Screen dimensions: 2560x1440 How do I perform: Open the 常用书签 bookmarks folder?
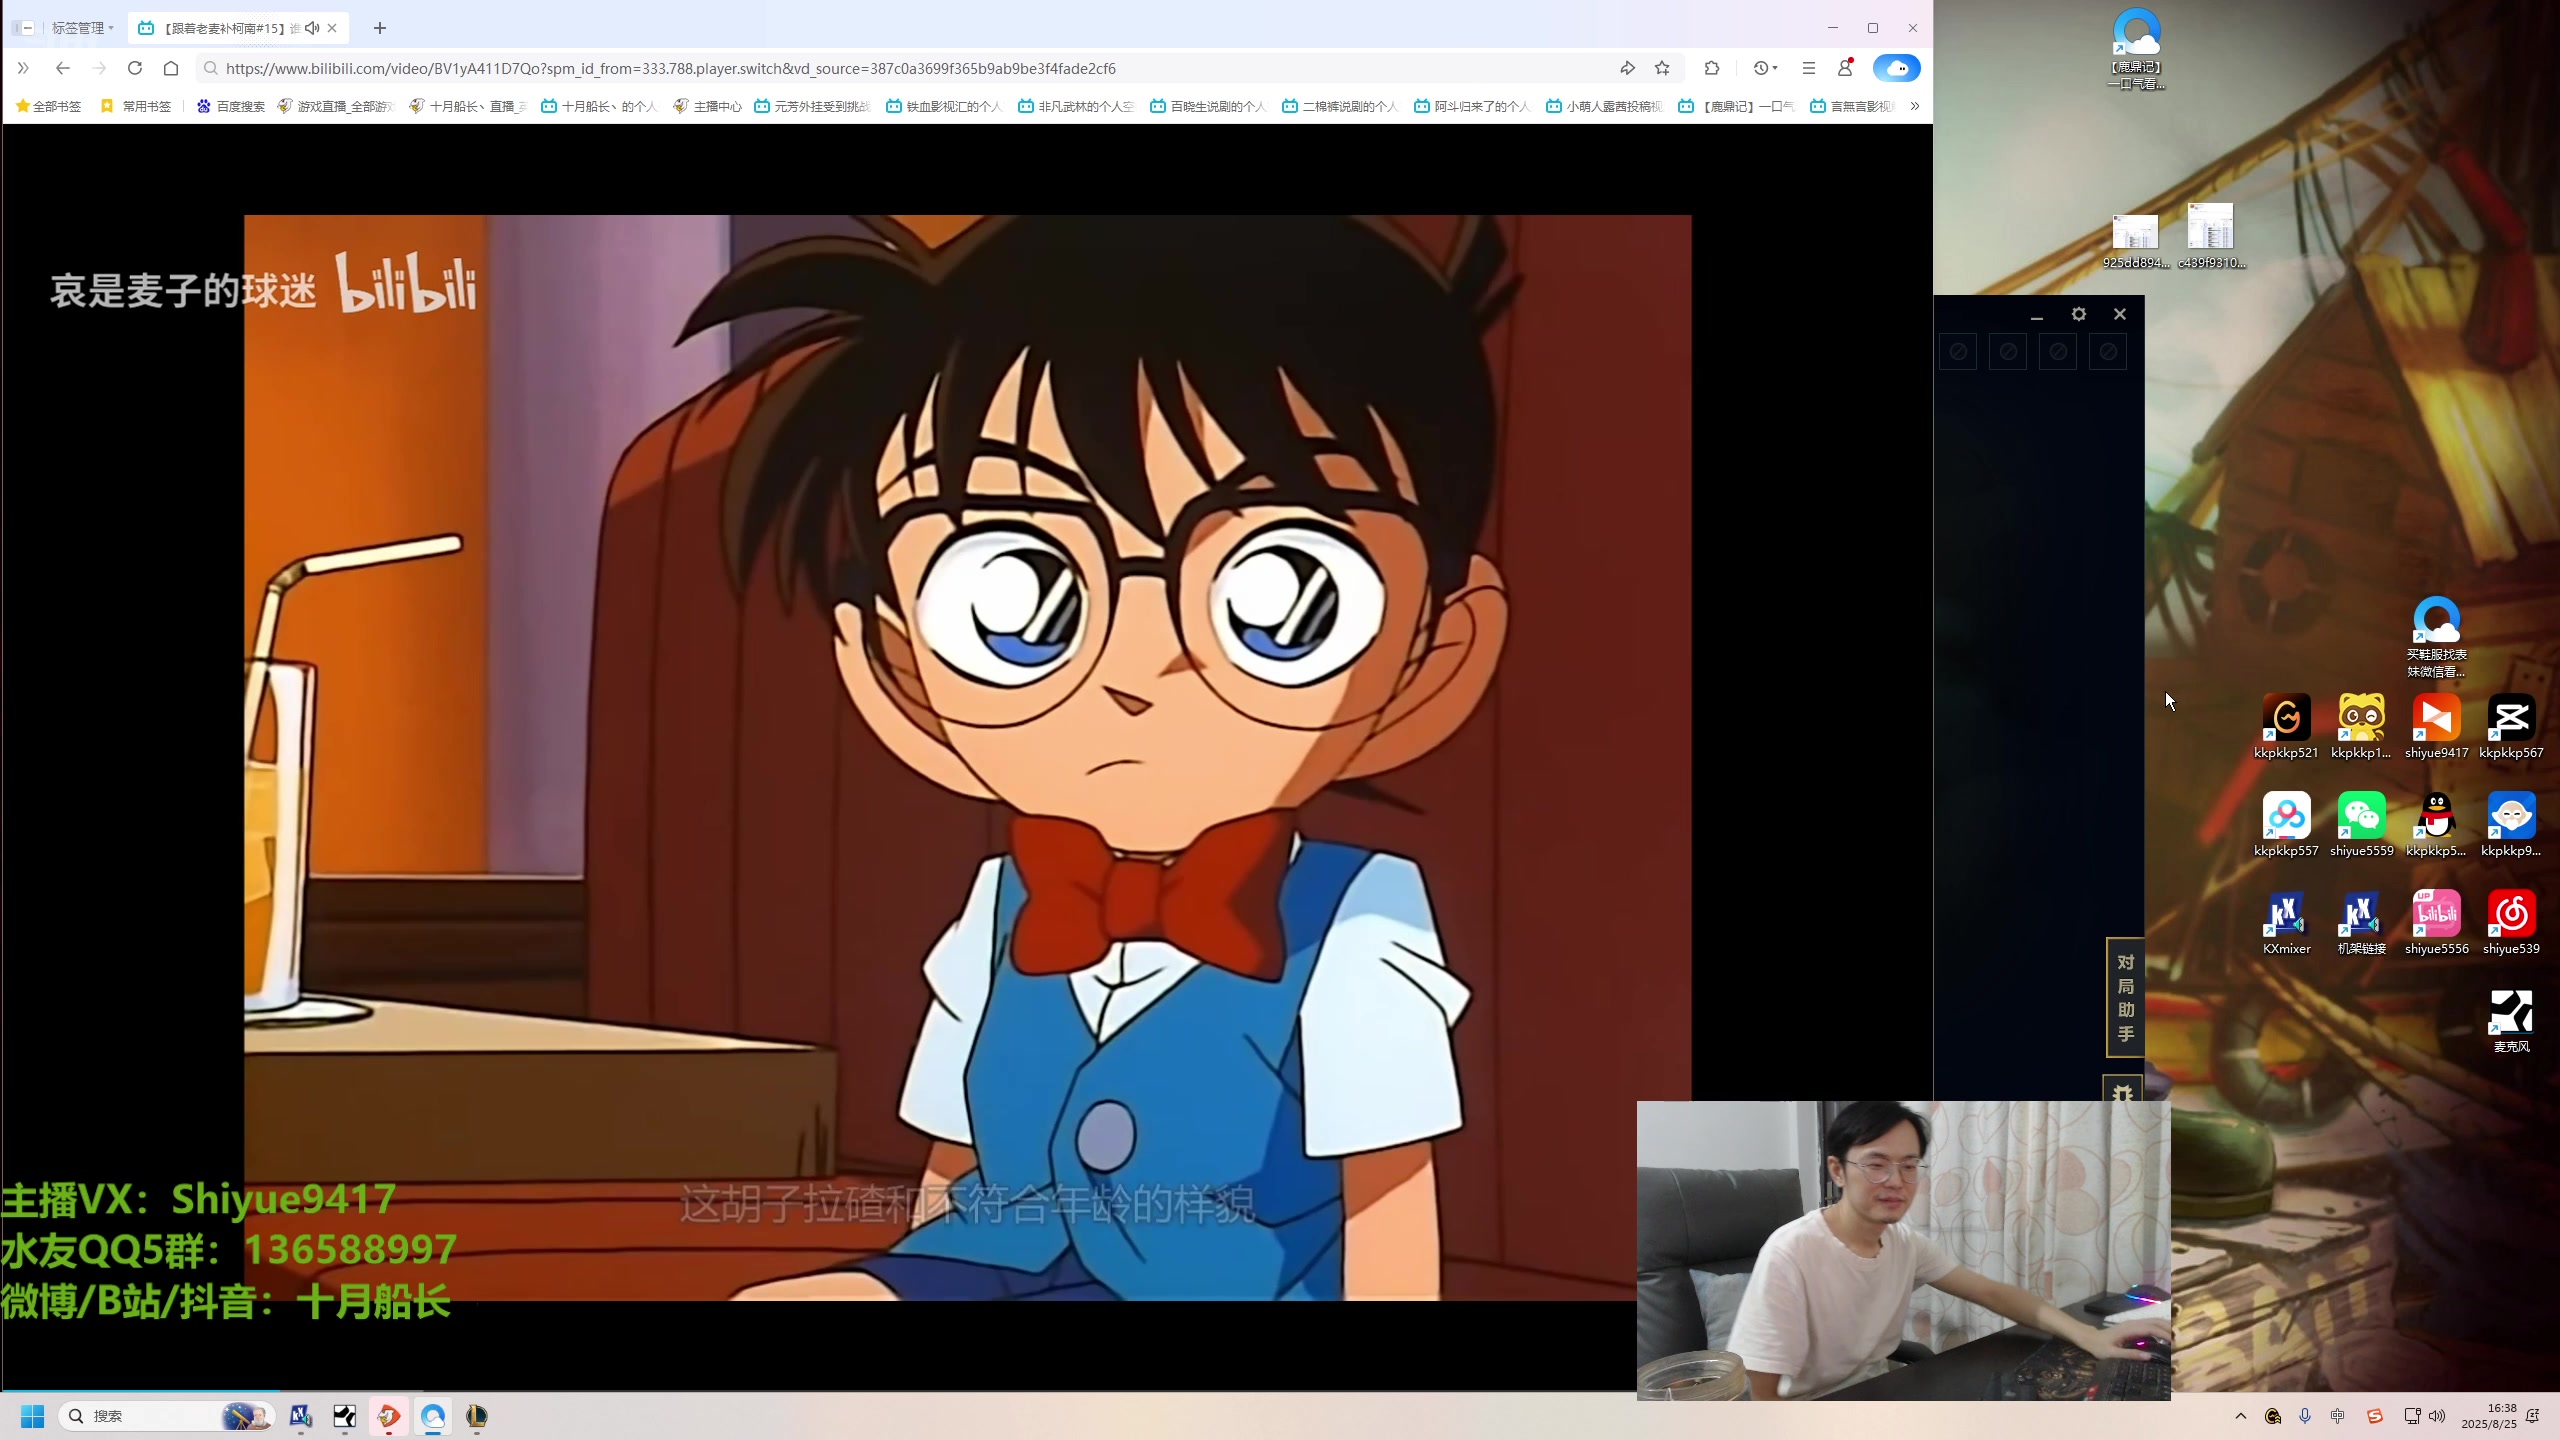pyautogui.click(x=136, y=106)
